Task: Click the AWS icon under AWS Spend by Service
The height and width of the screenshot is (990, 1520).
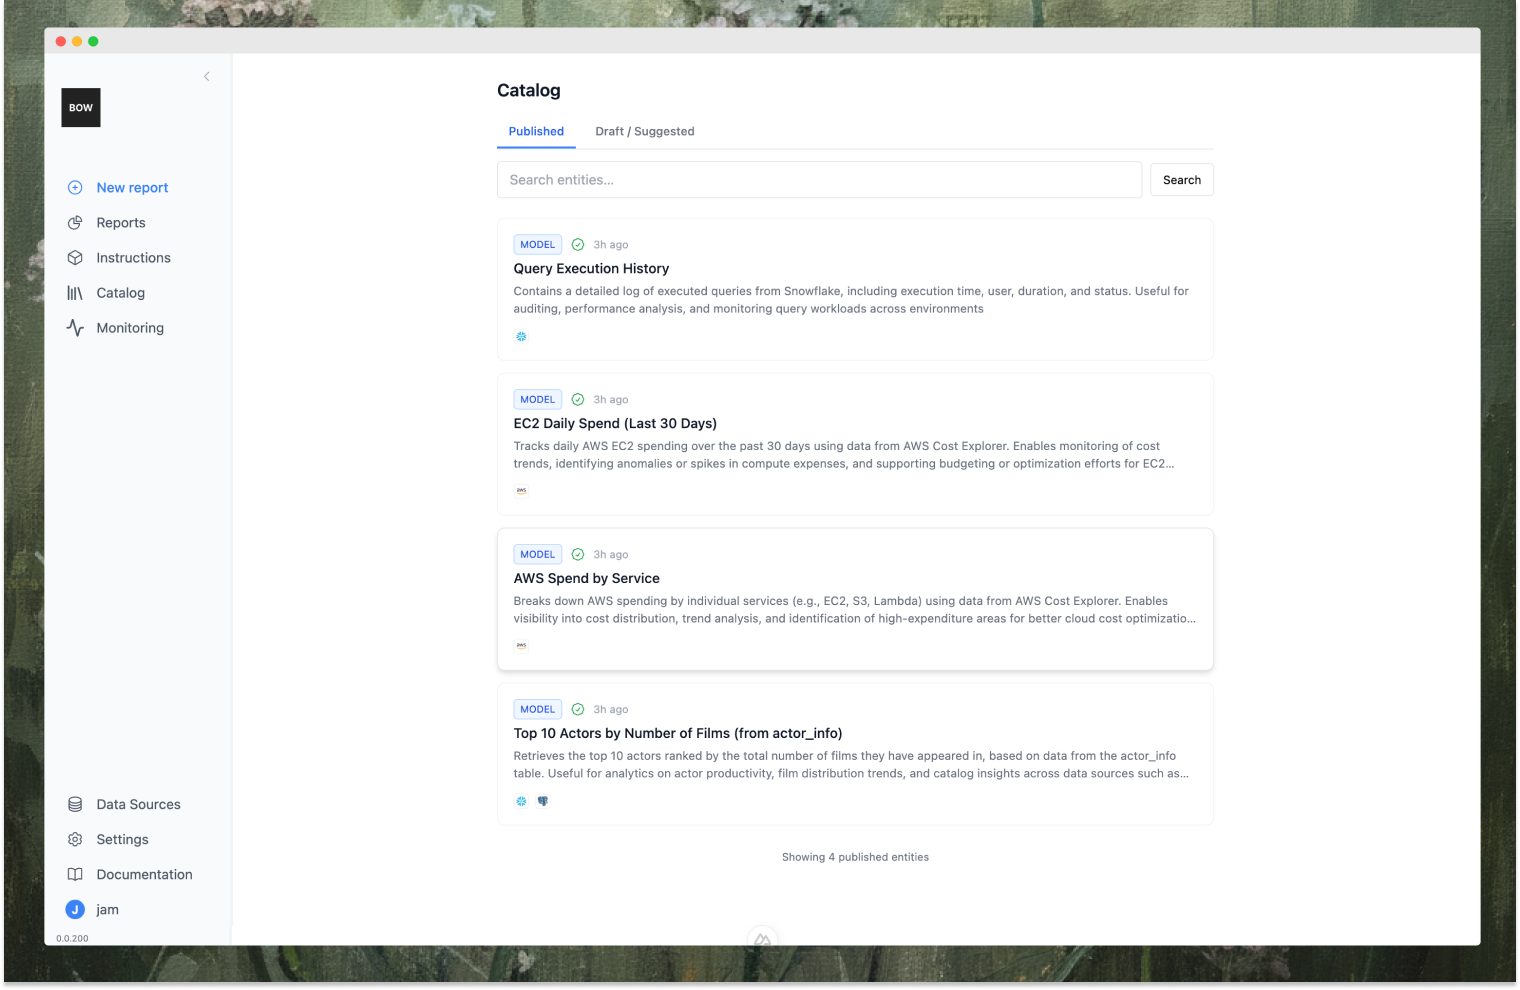Action: 521,646
